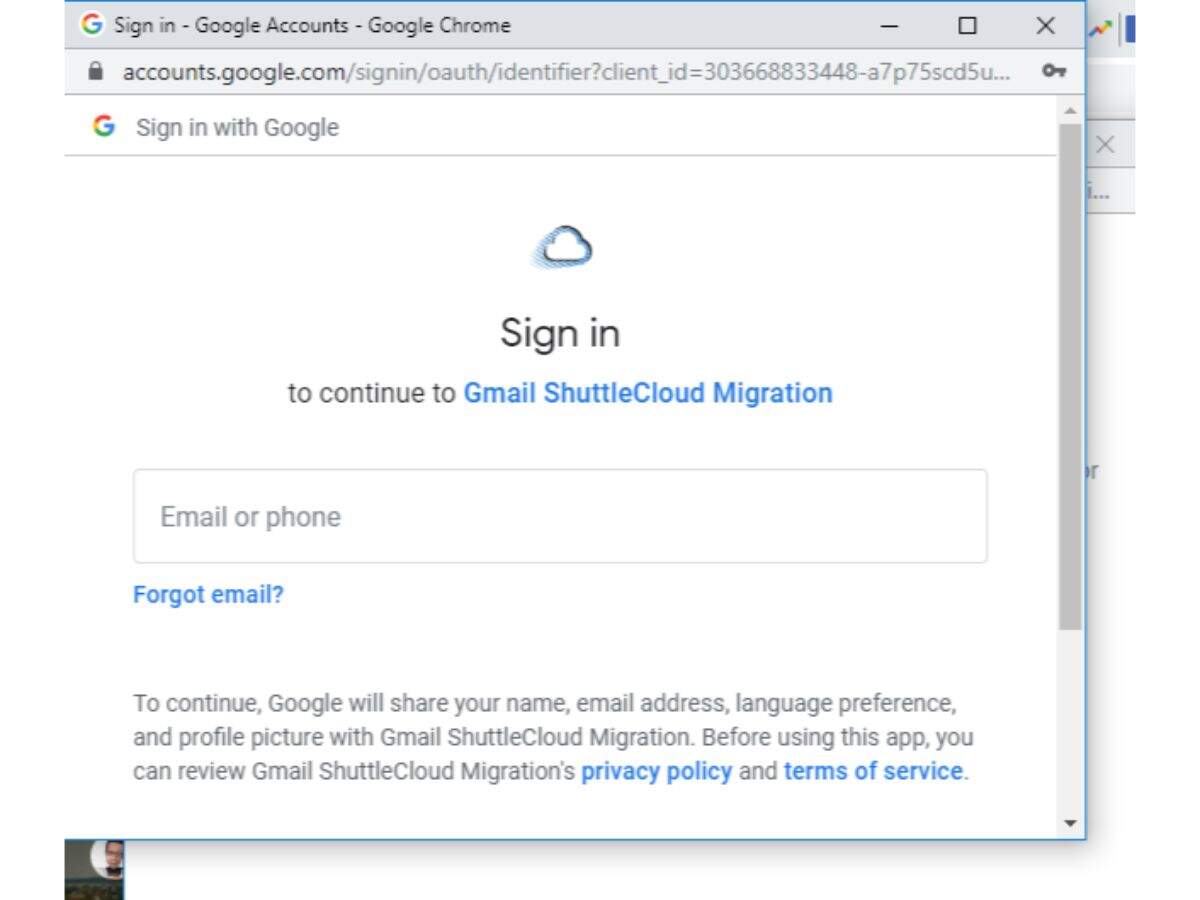
Task: Minimize the Google sign-in popup window
Action: pos(889,26)
